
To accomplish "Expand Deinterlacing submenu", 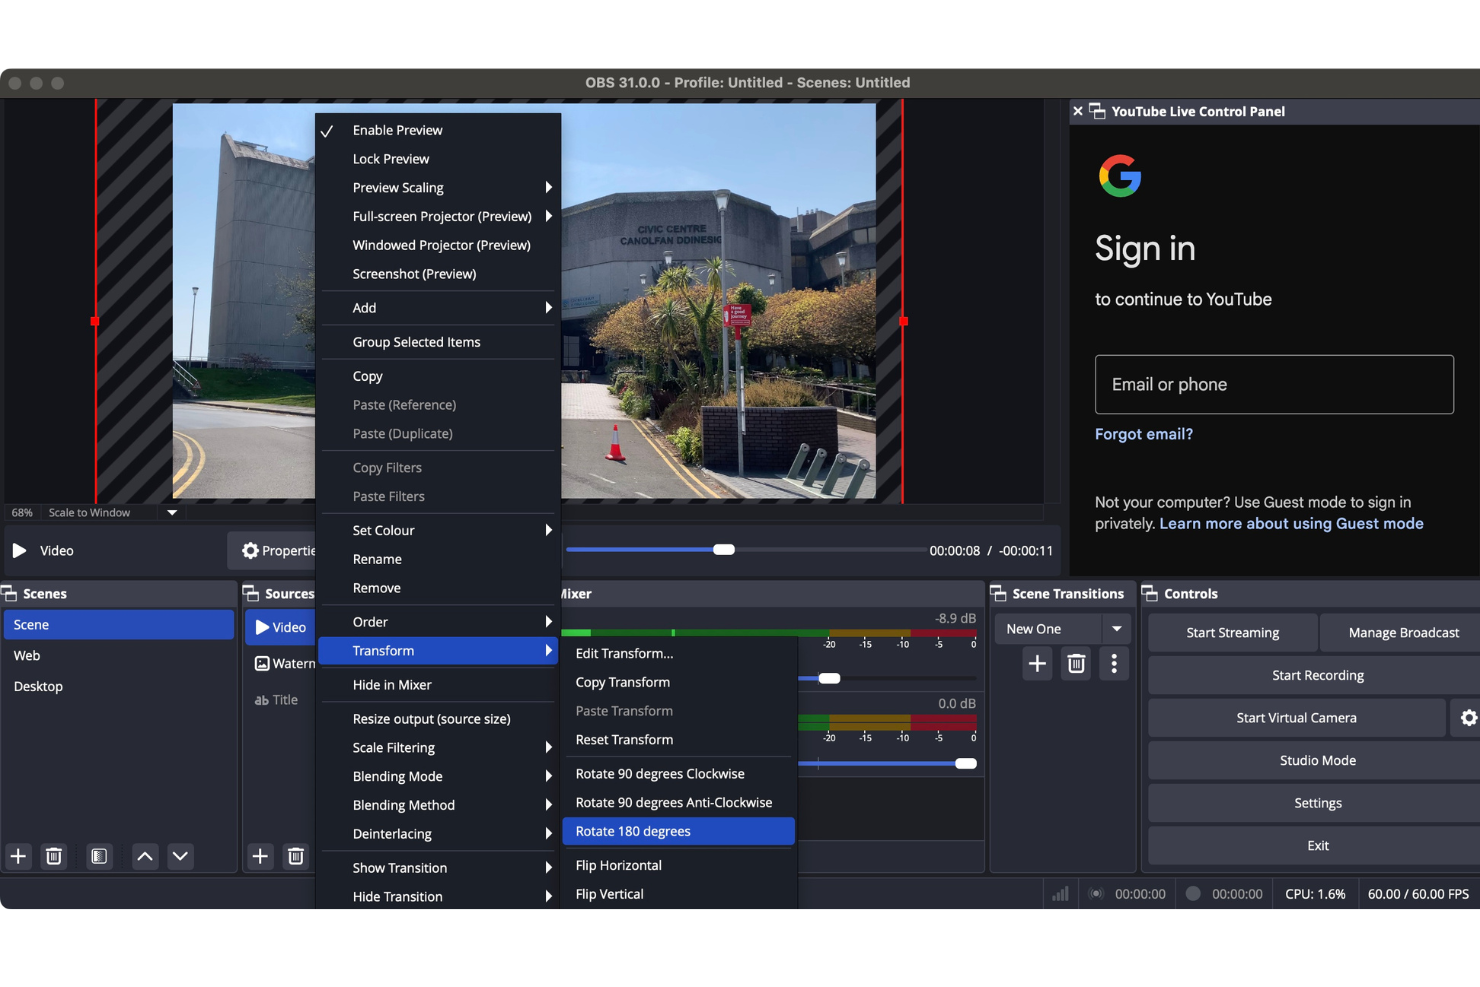I will [x=438, y=834].
